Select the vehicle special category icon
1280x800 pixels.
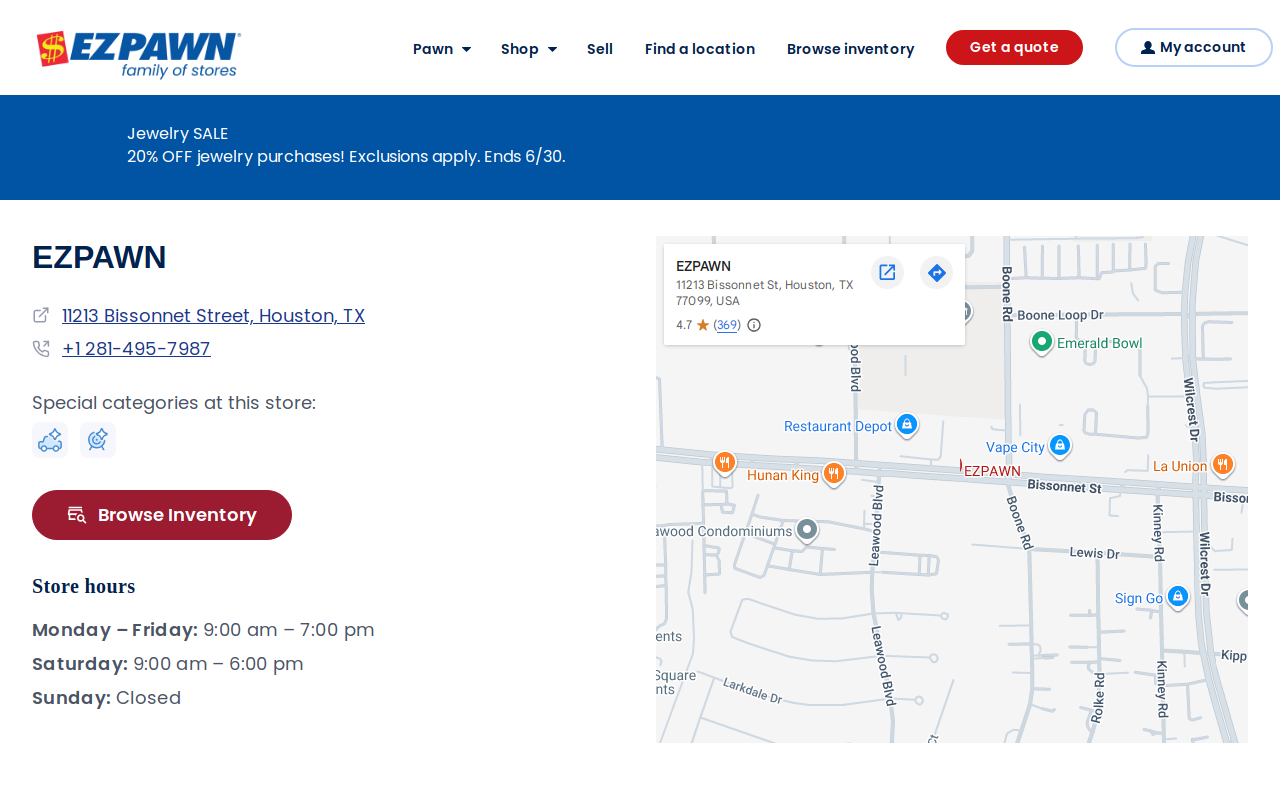point(50,440)
